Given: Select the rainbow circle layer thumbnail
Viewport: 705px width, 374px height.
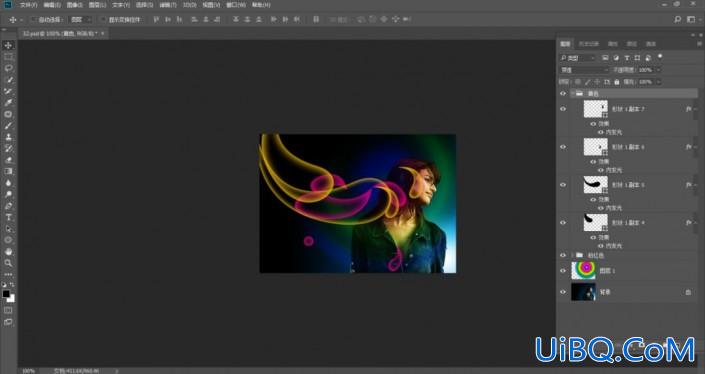Looking at the screenshot, I should pos(583,271).
